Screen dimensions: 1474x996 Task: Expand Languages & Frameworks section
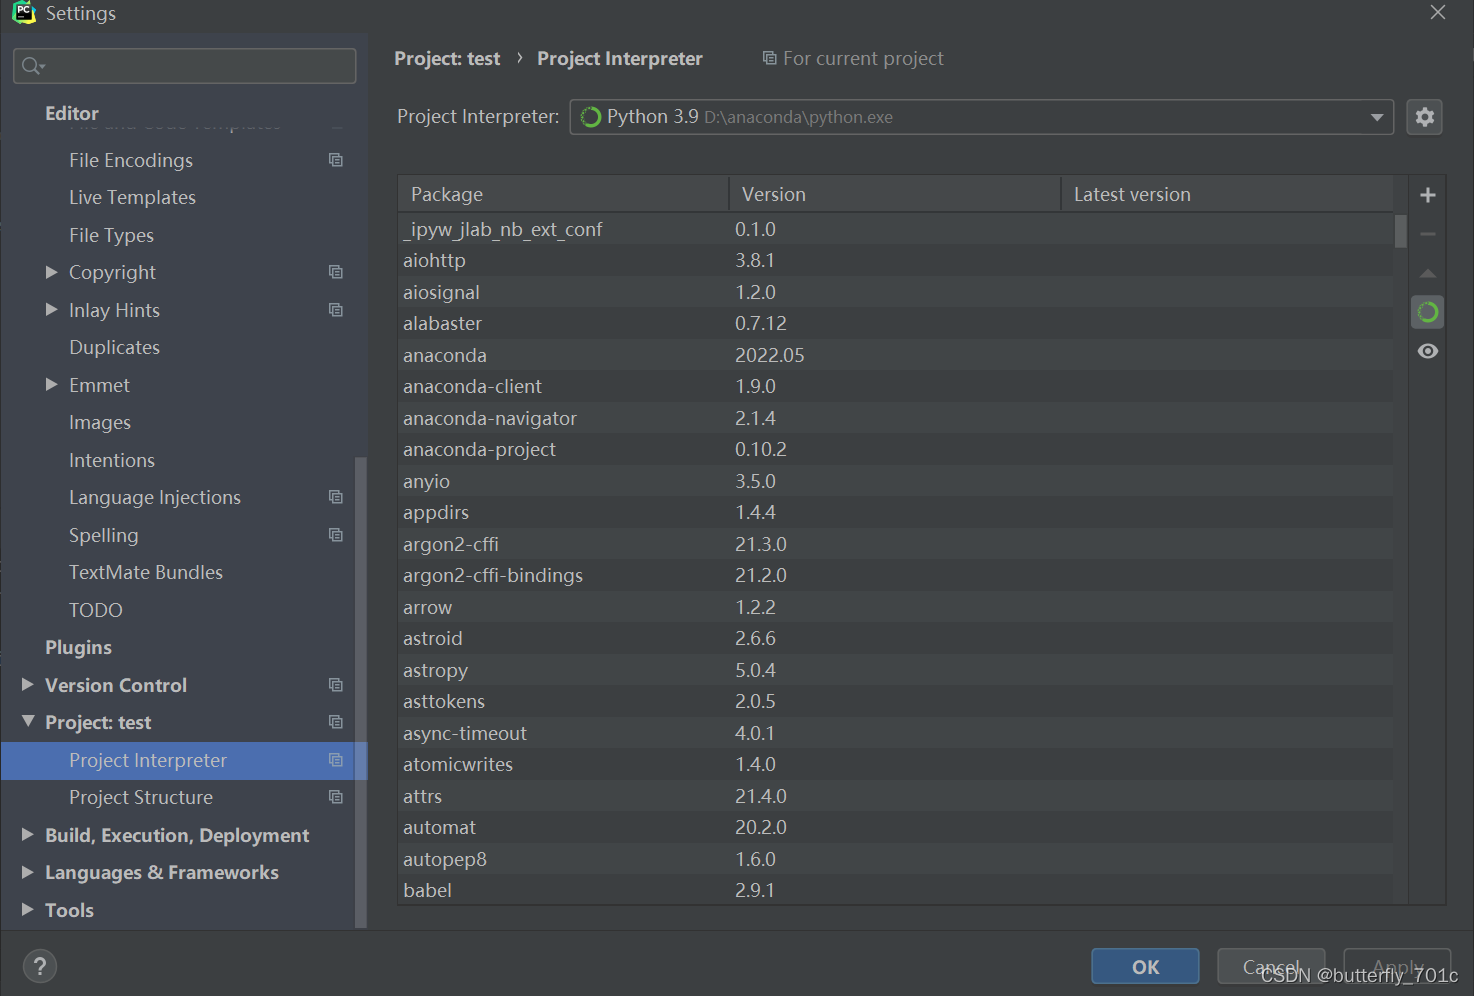pos(28,872)
